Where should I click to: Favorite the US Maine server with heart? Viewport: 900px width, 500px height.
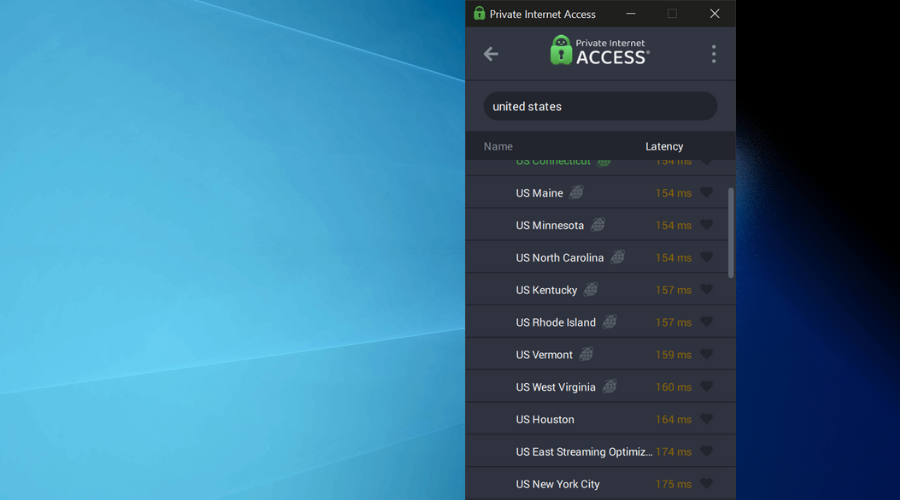coord(706,193)
